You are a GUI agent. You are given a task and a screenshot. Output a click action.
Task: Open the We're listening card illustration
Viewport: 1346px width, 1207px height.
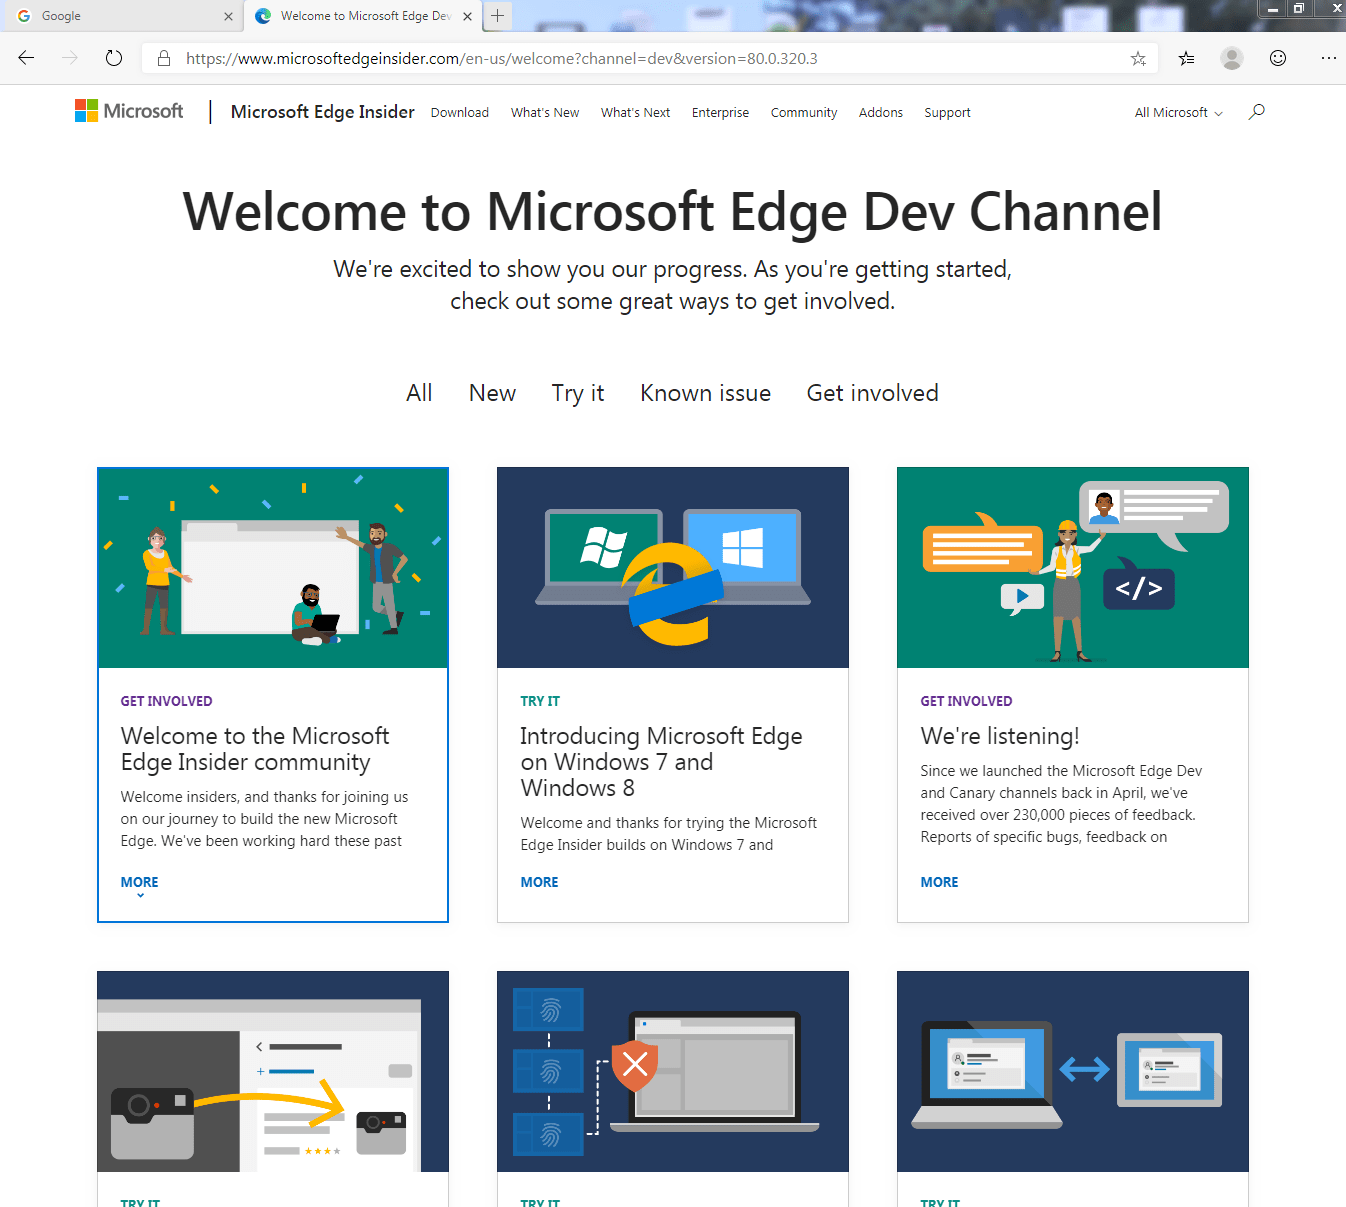1073,568
